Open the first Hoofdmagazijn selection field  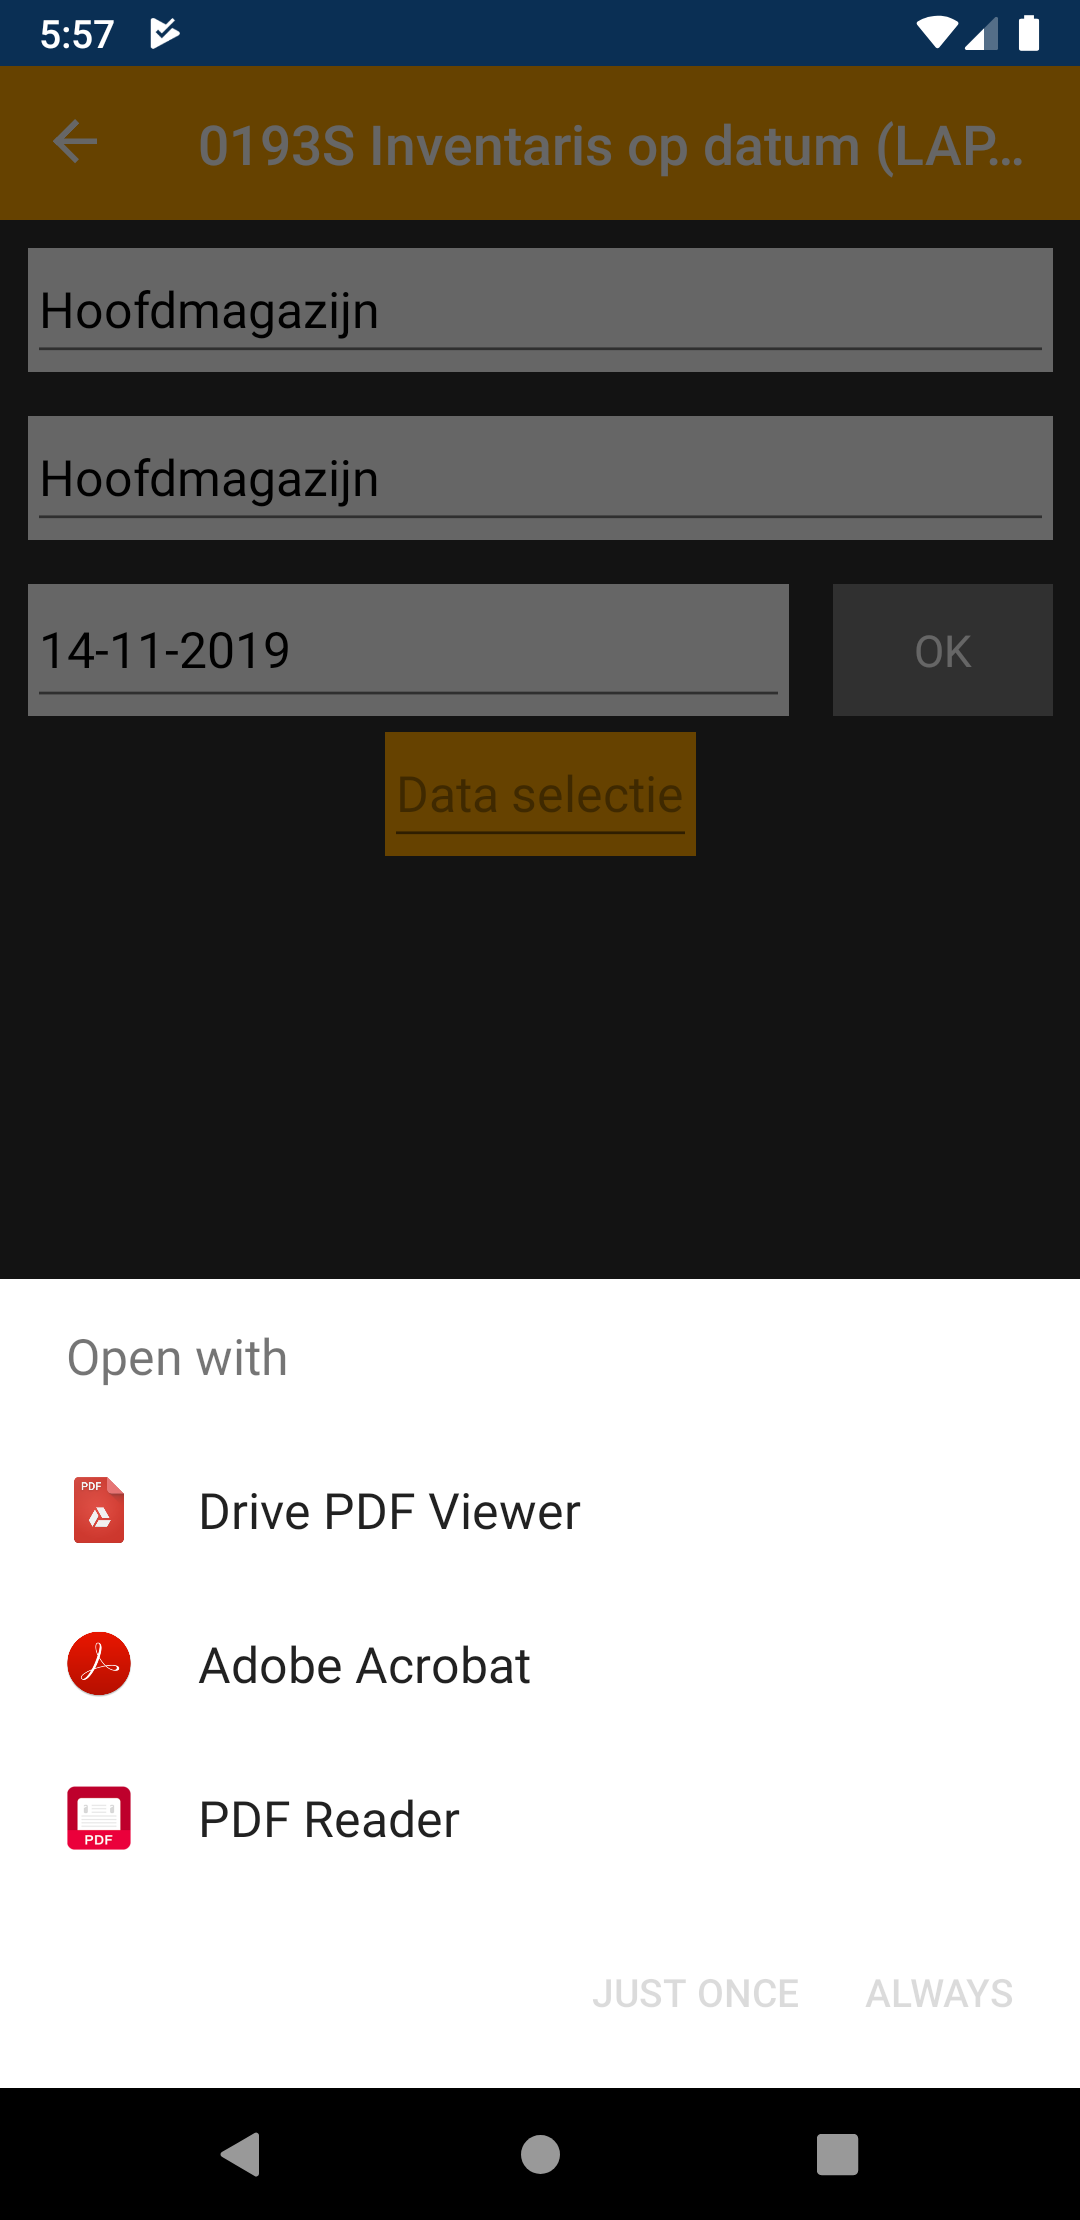click(x=540, y=310)
